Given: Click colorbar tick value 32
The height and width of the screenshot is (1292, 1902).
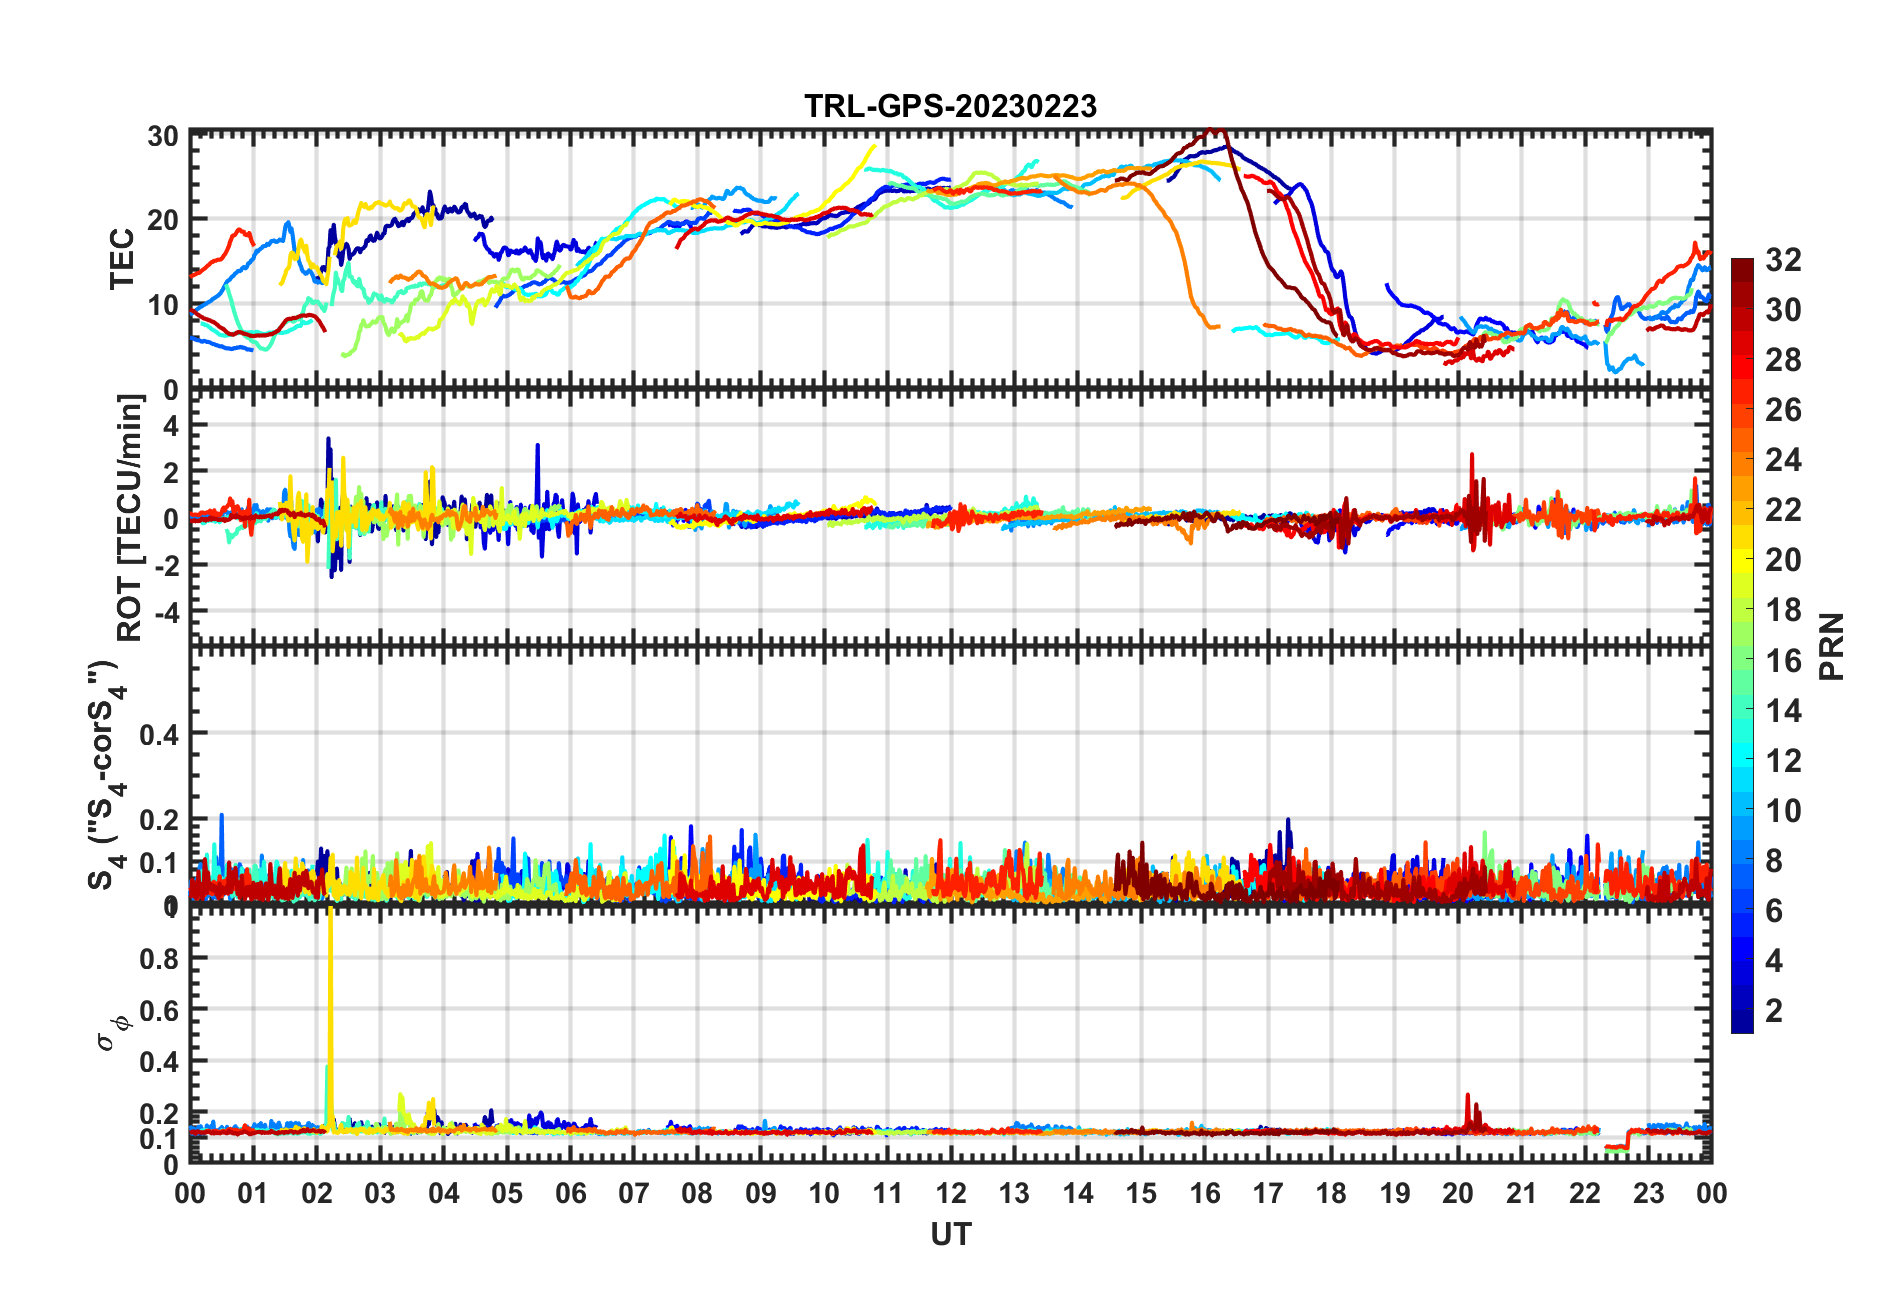Looking at the screenshot, I should [x=1783, y=260].
